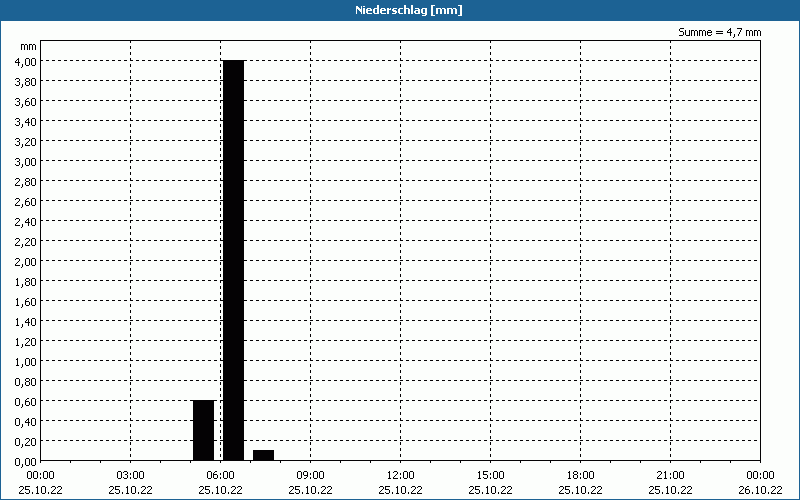Click the '12:00' time label on x-axis
Viewport: 800px width, 500px height.
pos(401,476)
